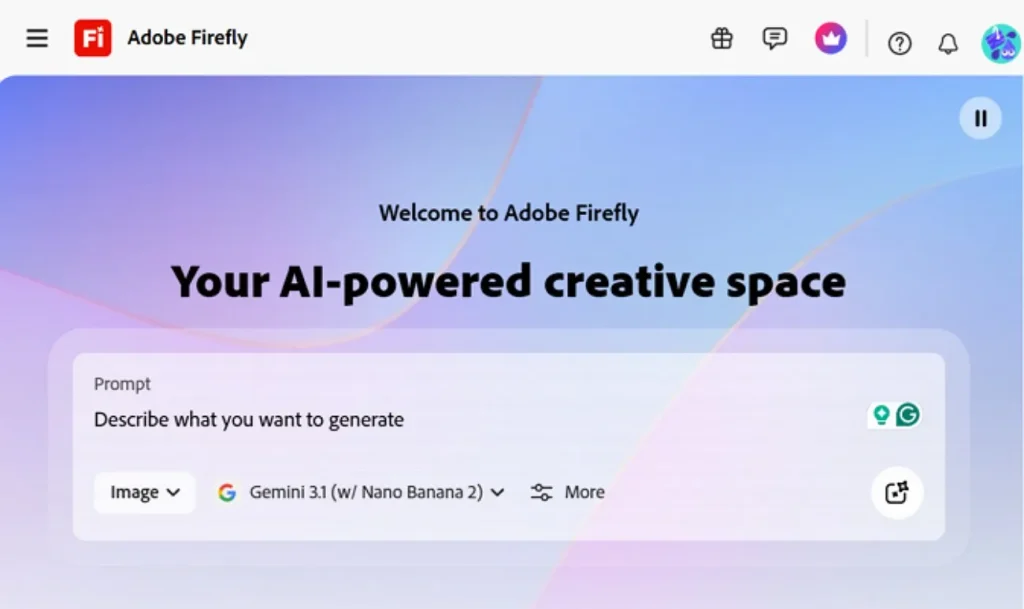Open the gift promotions icon
This screenshot has width=1024, height=609.
(x=721, y=38)
